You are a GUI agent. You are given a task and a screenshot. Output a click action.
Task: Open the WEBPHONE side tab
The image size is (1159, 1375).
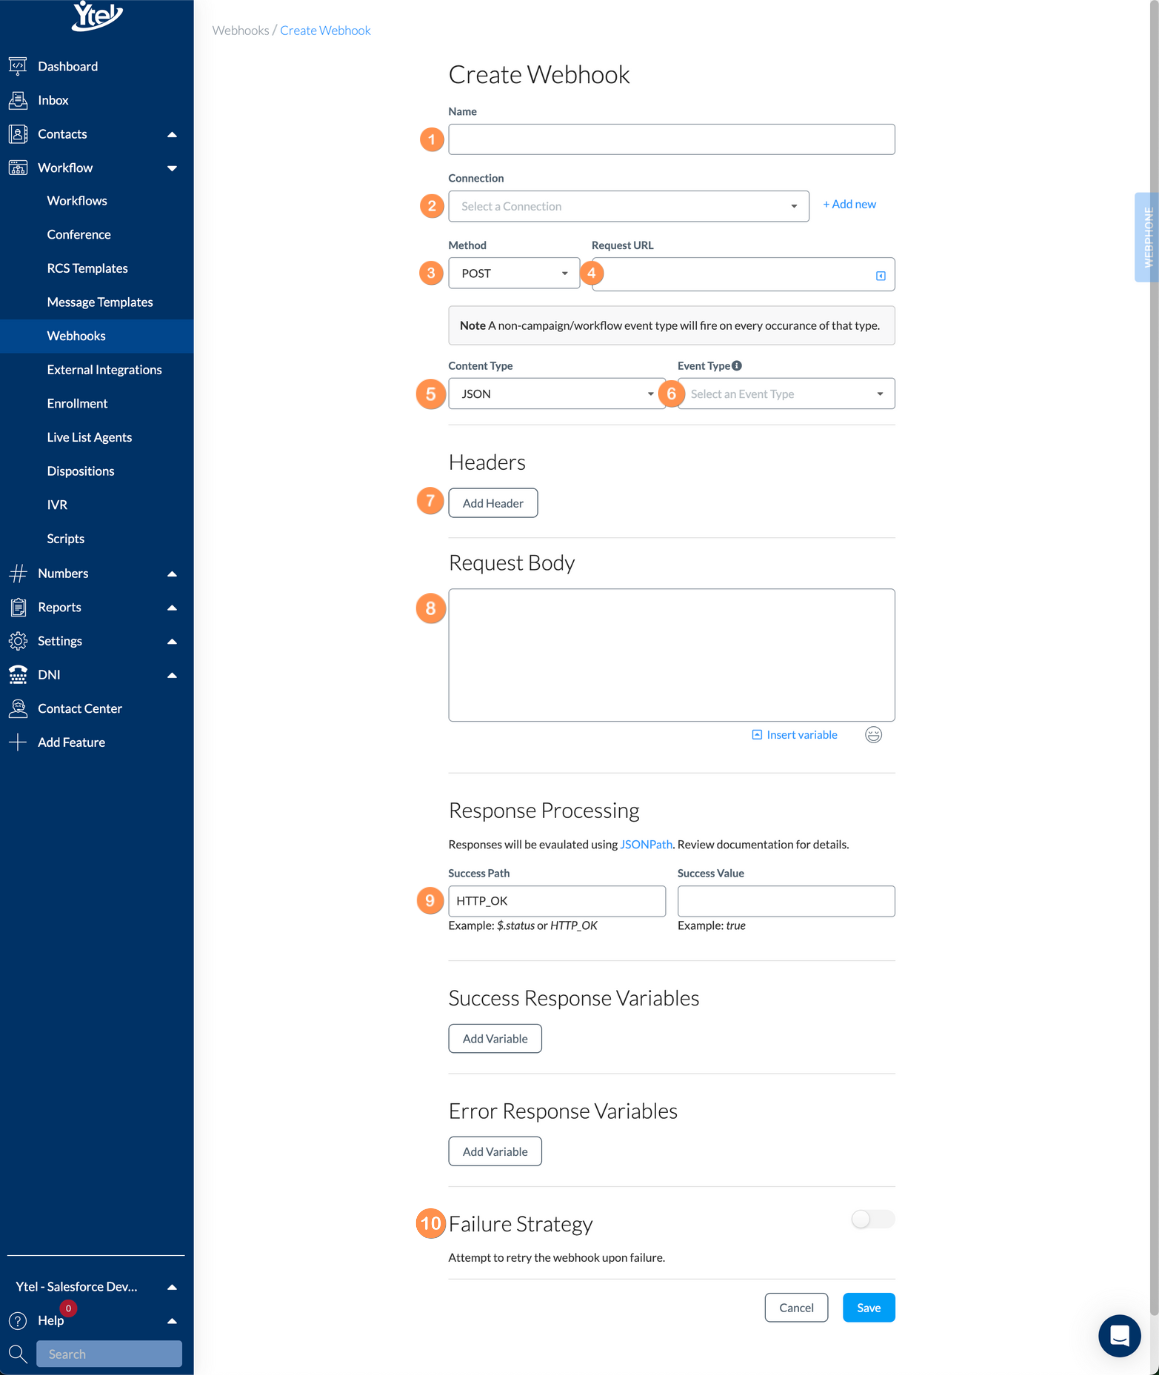(1146, 237)
